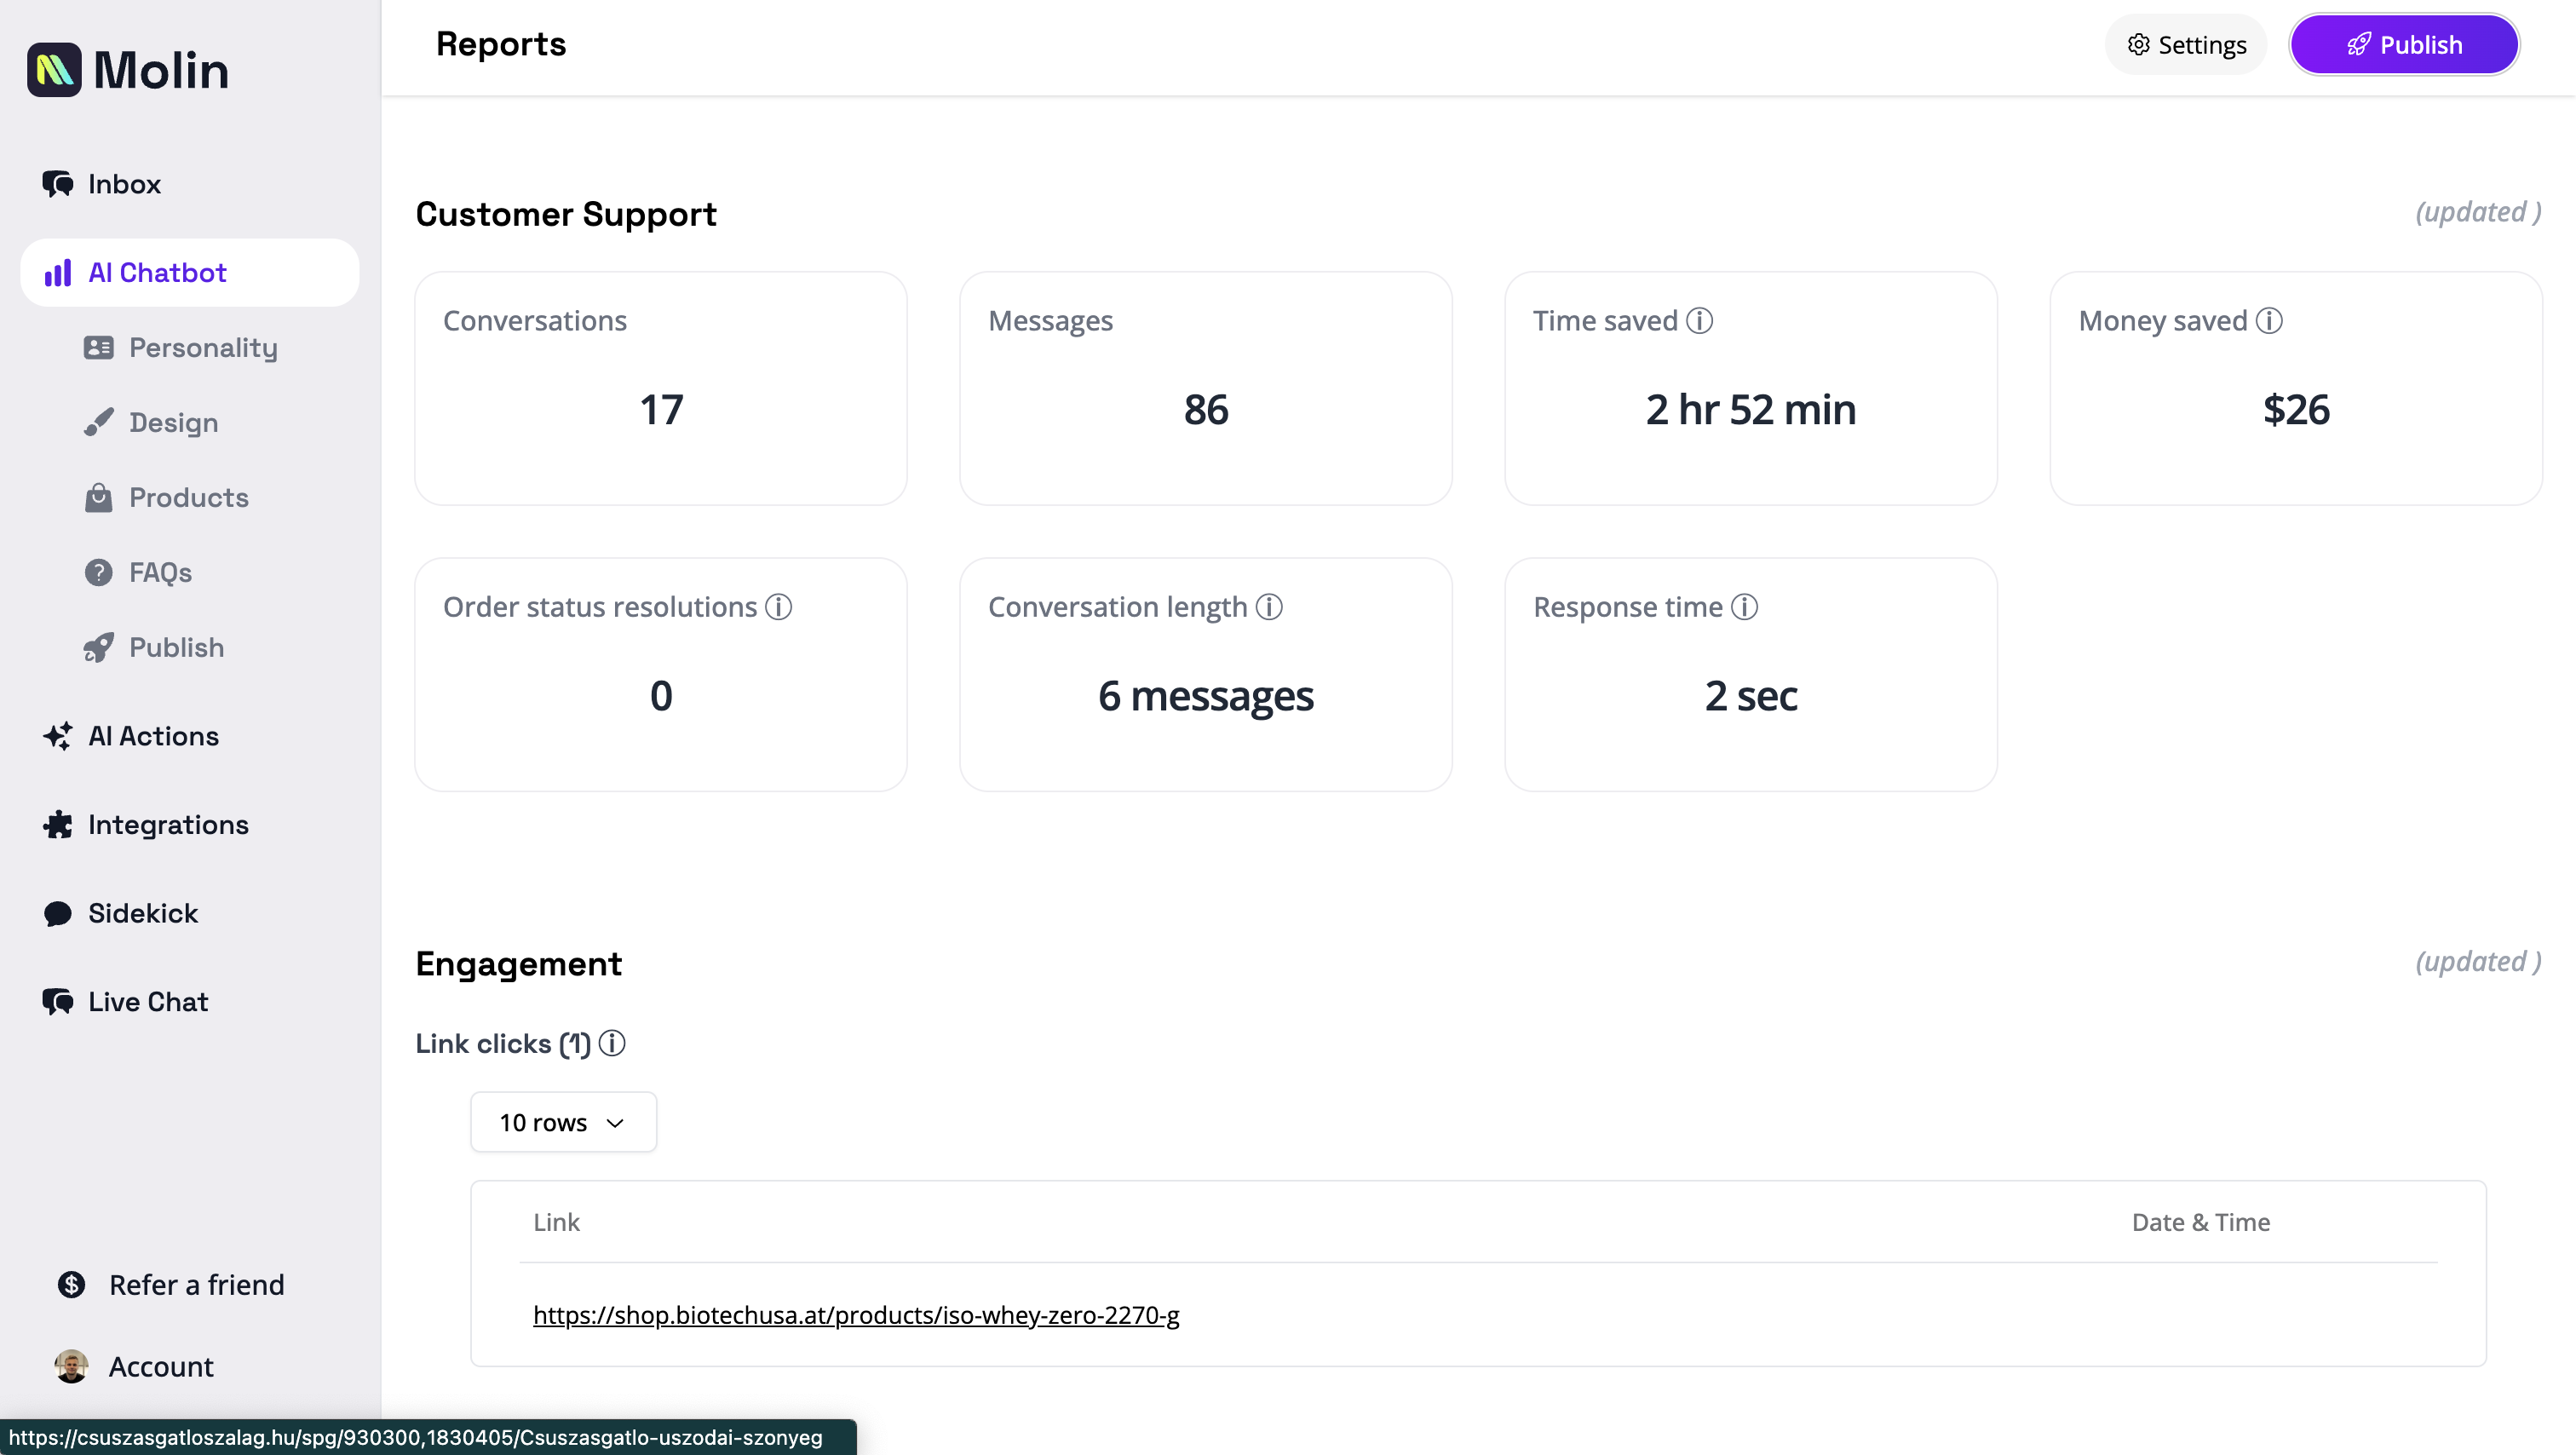
Task: Open the Personality settings
Action: (x=203, y=347)
